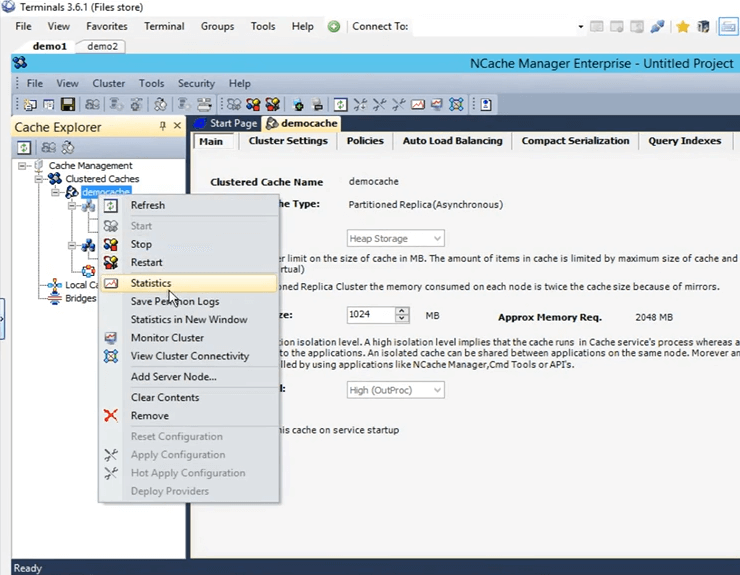740x575 pixels.
Task: Choose Monitor Cluster from the context menu
Action: (189, 338)
